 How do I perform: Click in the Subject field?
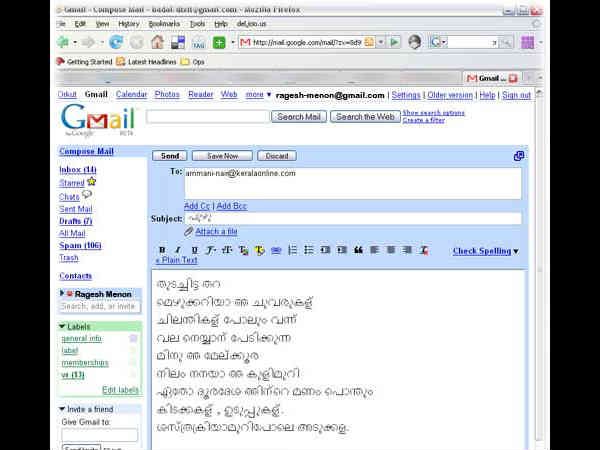point(353,218)
